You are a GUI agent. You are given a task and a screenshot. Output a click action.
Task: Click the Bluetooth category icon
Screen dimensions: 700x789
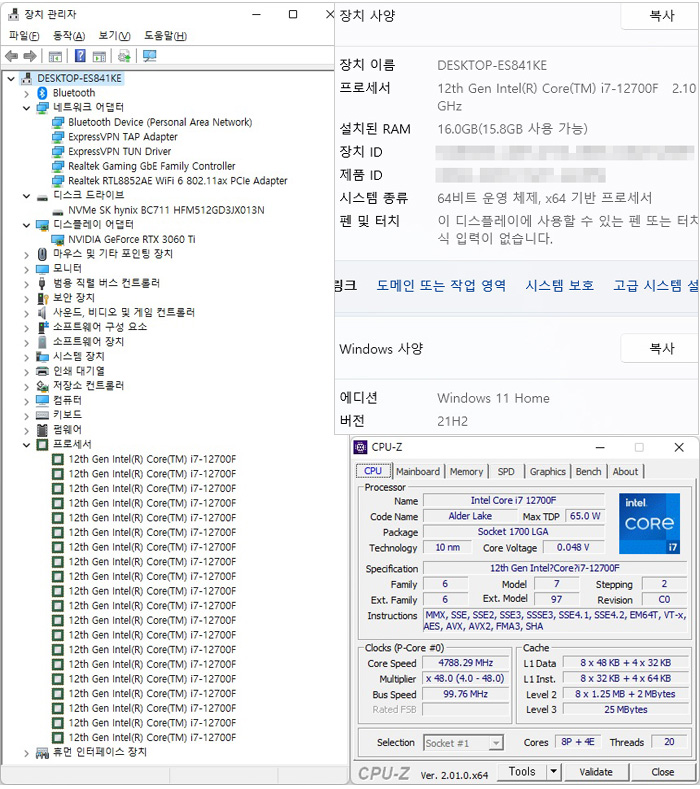pyautogui.click(x=42, y=93)
